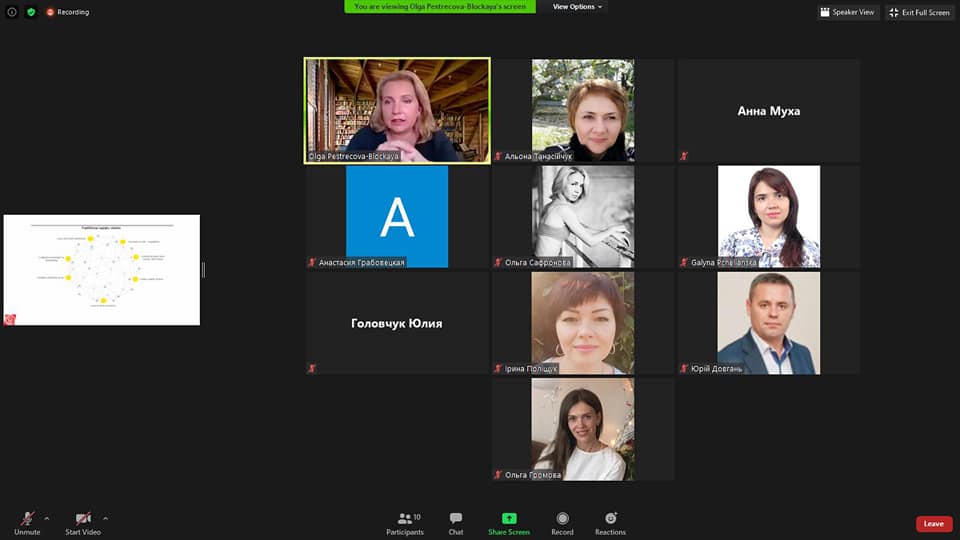
Task: Click the green Share Screen icon
Action: 509,519
